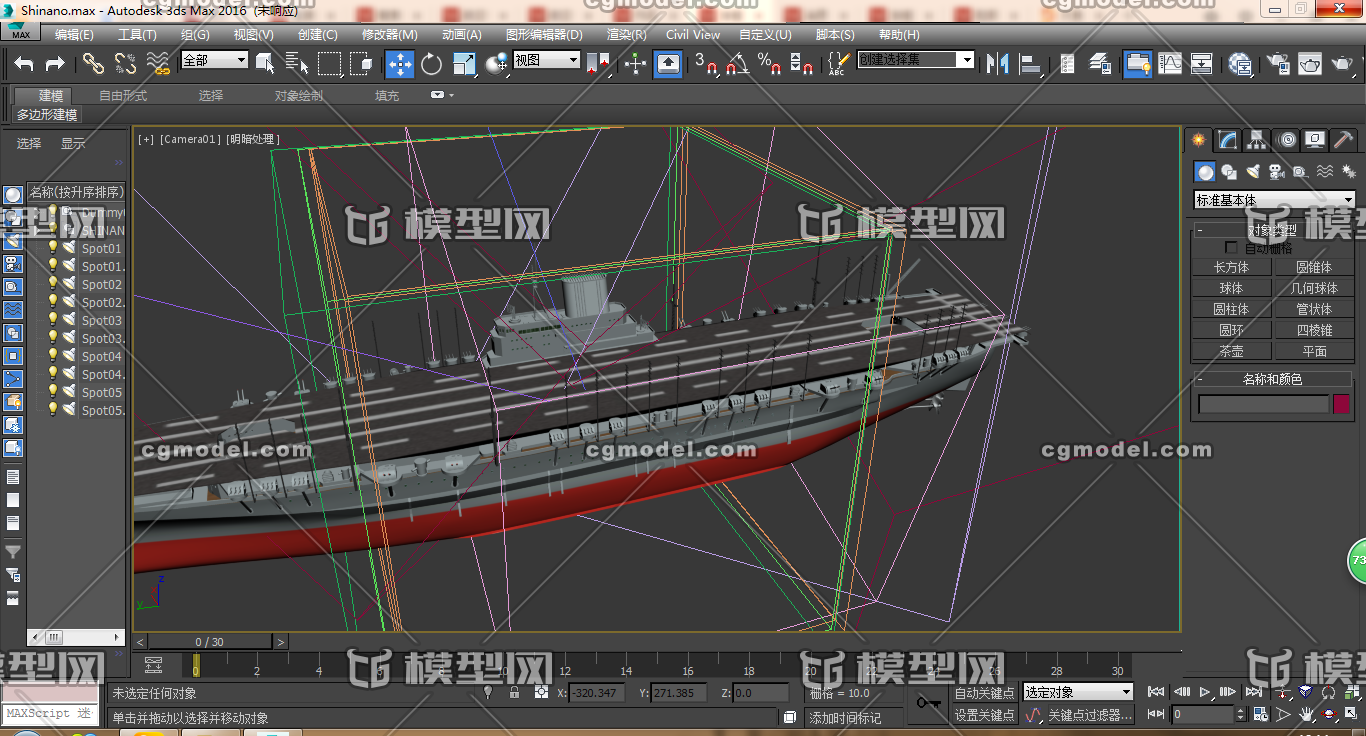
Task: Activate the Select and Rotate tool
Action: click(x=430, y=63)
